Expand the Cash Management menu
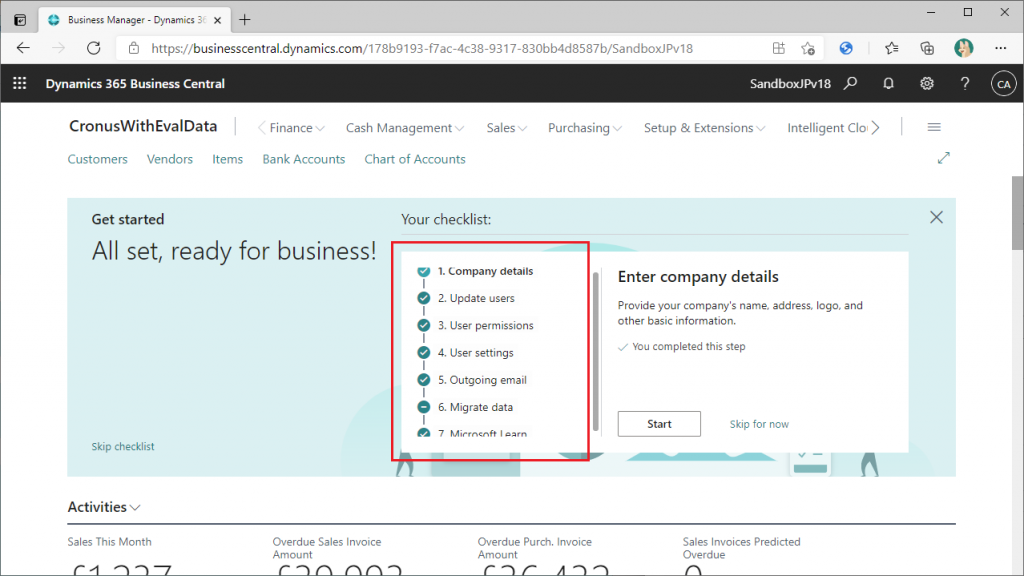Image resolution: width=1024 pixels, height=576 pixels. (x=405, y=128)
